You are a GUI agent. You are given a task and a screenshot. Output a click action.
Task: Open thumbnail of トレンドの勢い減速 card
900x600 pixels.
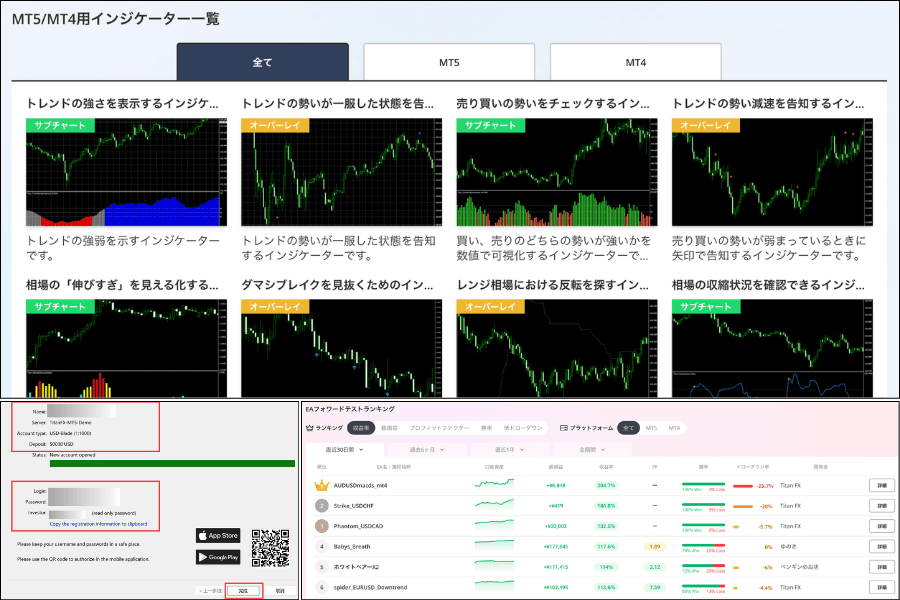tap(772, 172)
